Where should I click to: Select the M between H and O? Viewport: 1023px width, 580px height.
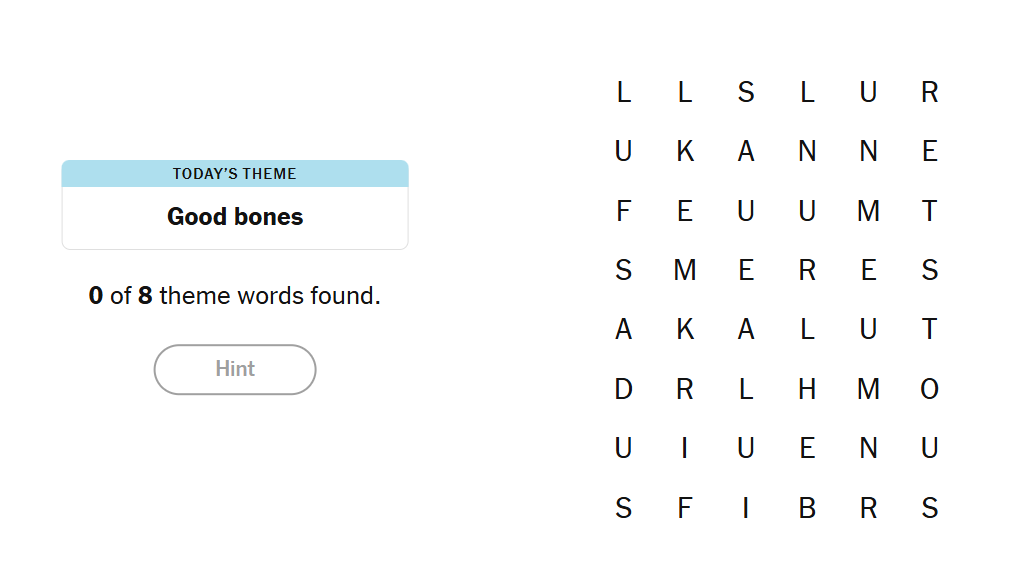click(868, 389)
